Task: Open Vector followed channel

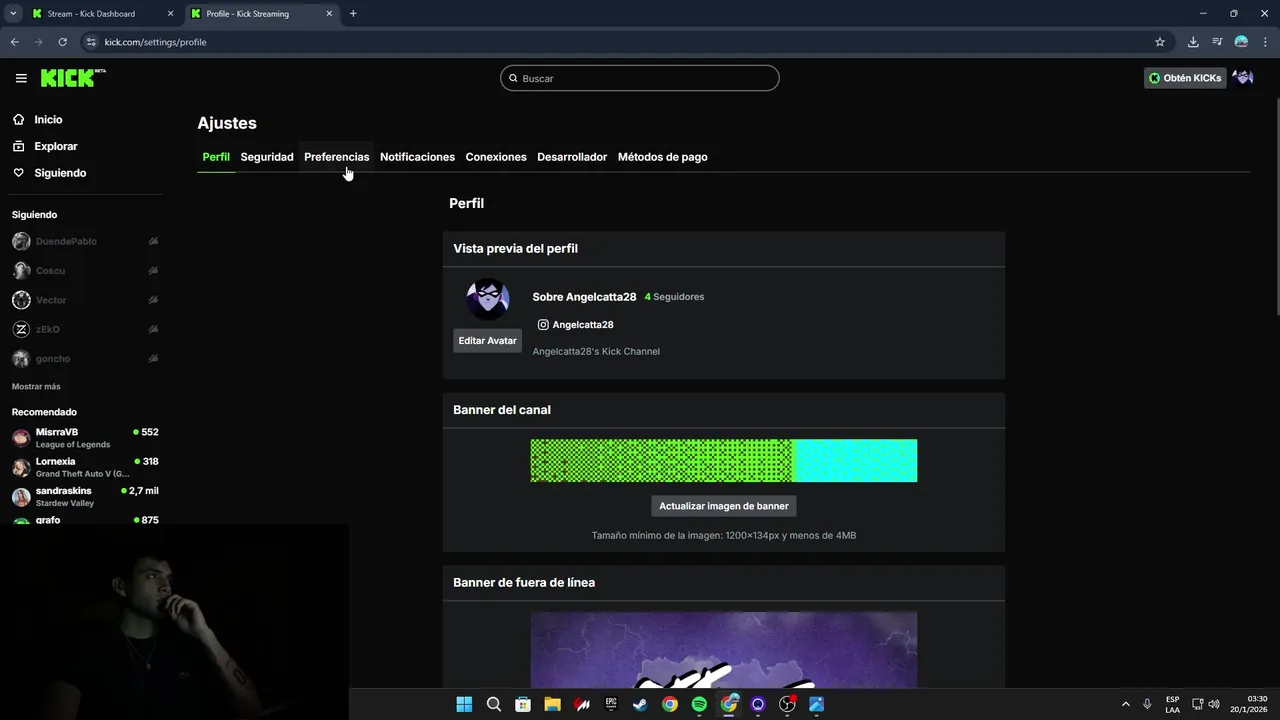Action: click(x=85, y=300)
